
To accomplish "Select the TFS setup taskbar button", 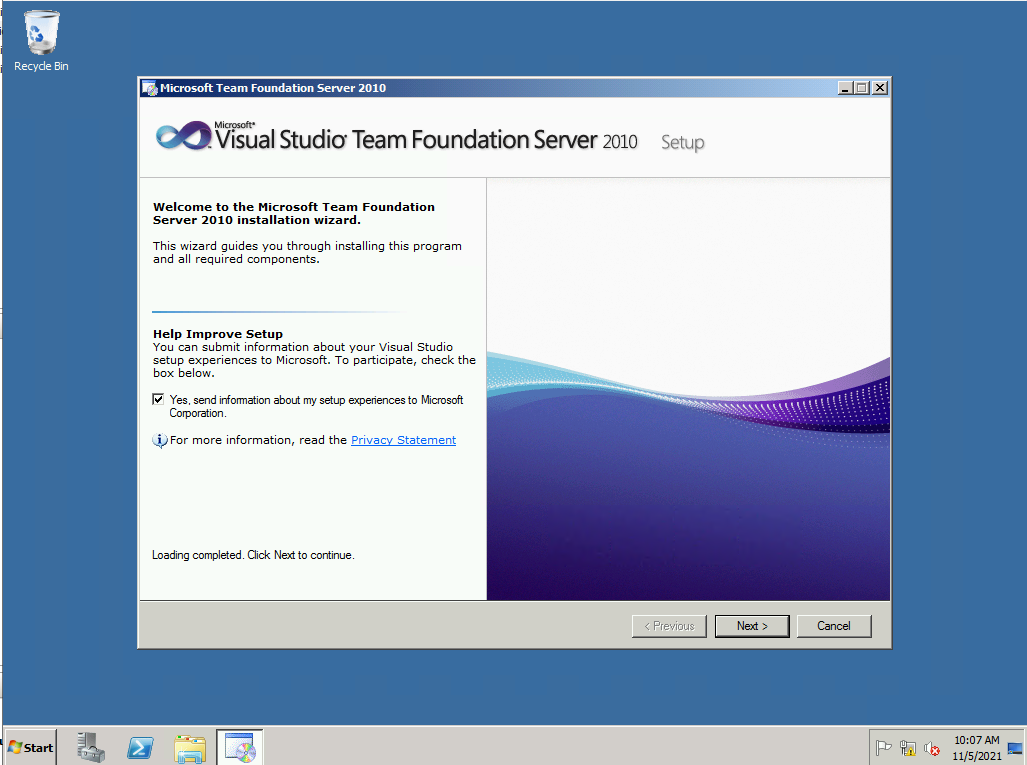I will coord(240,747).
